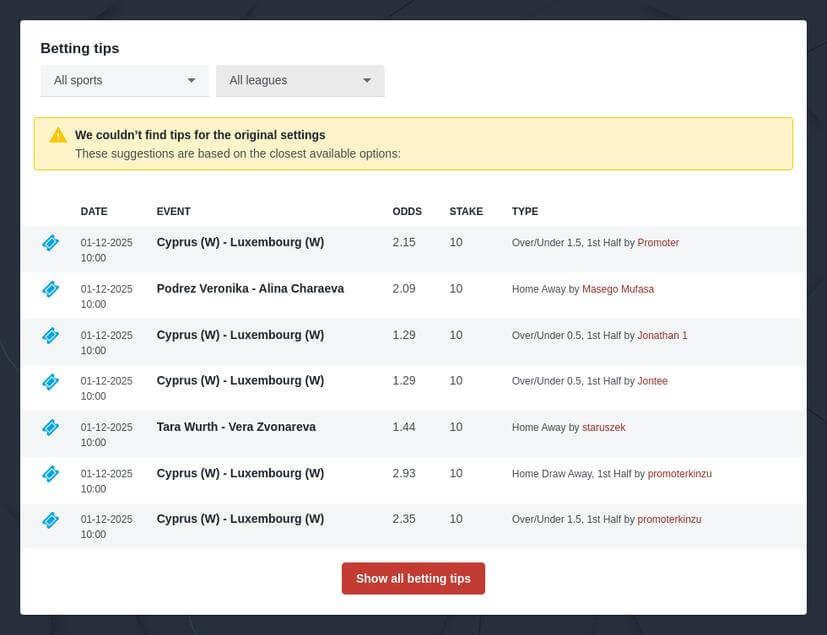Open the ticket icon for the Jontee tip

(50, 381)
